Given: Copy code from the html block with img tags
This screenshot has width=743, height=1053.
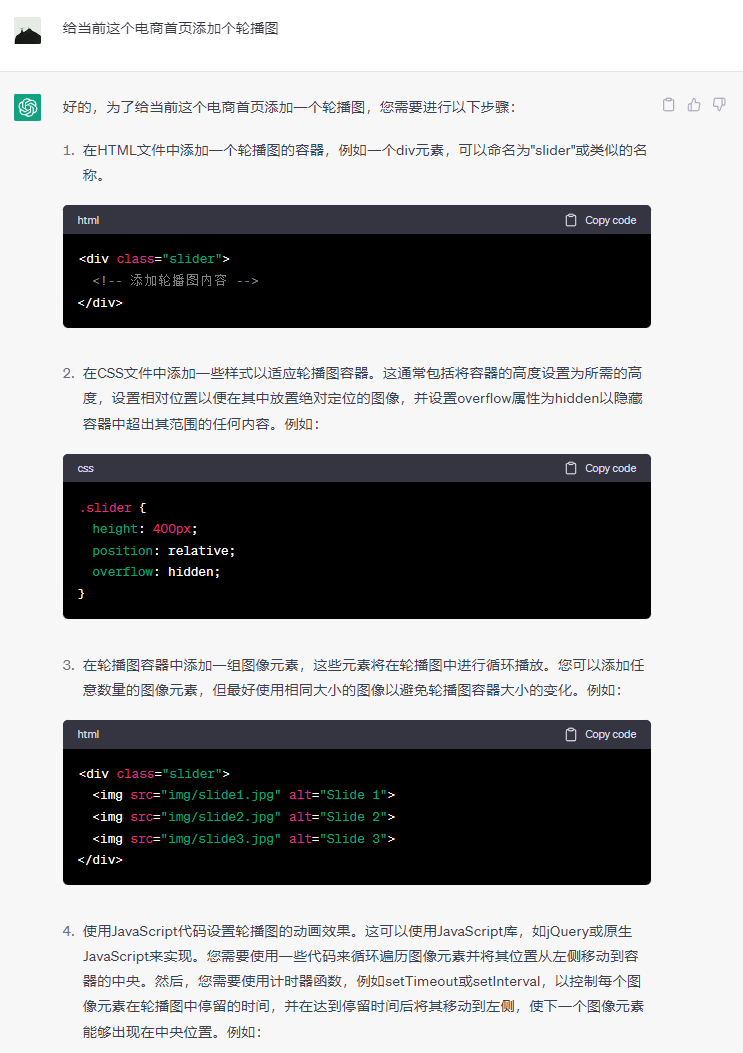Looking at the screenshot, I should (600, 734).
